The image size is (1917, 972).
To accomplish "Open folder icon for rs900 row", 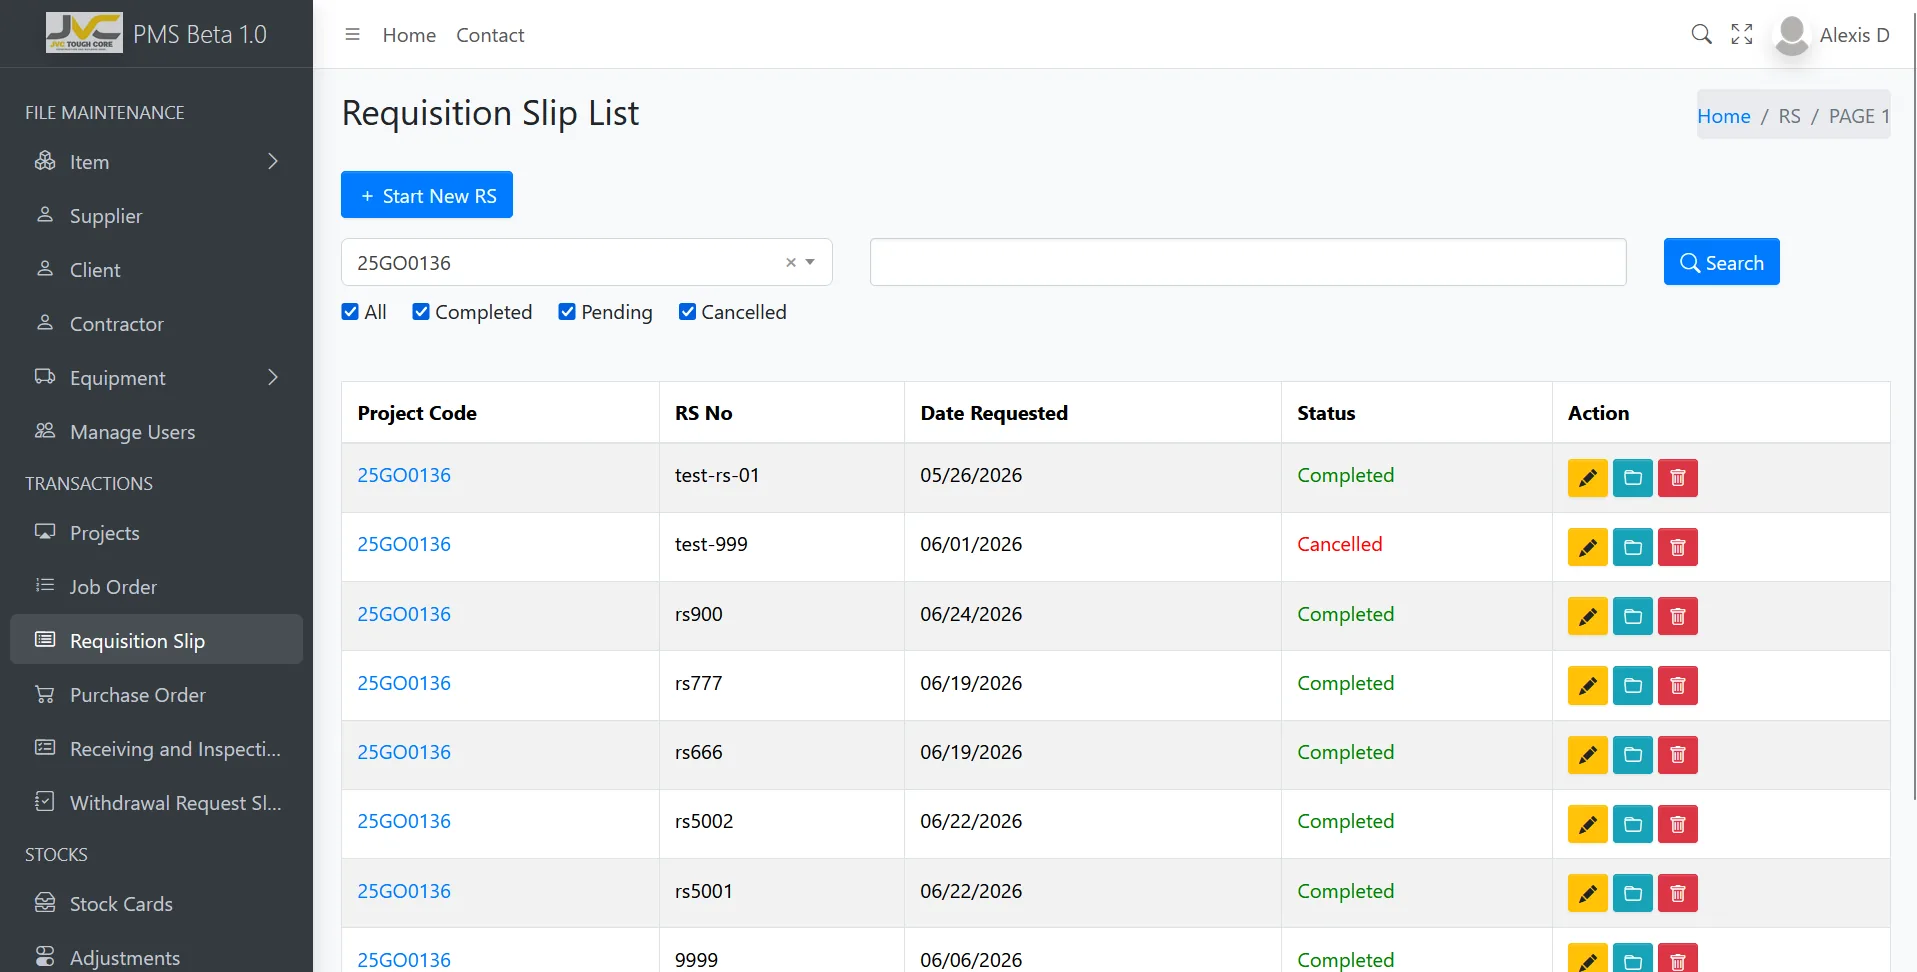I will [1633, 616].
